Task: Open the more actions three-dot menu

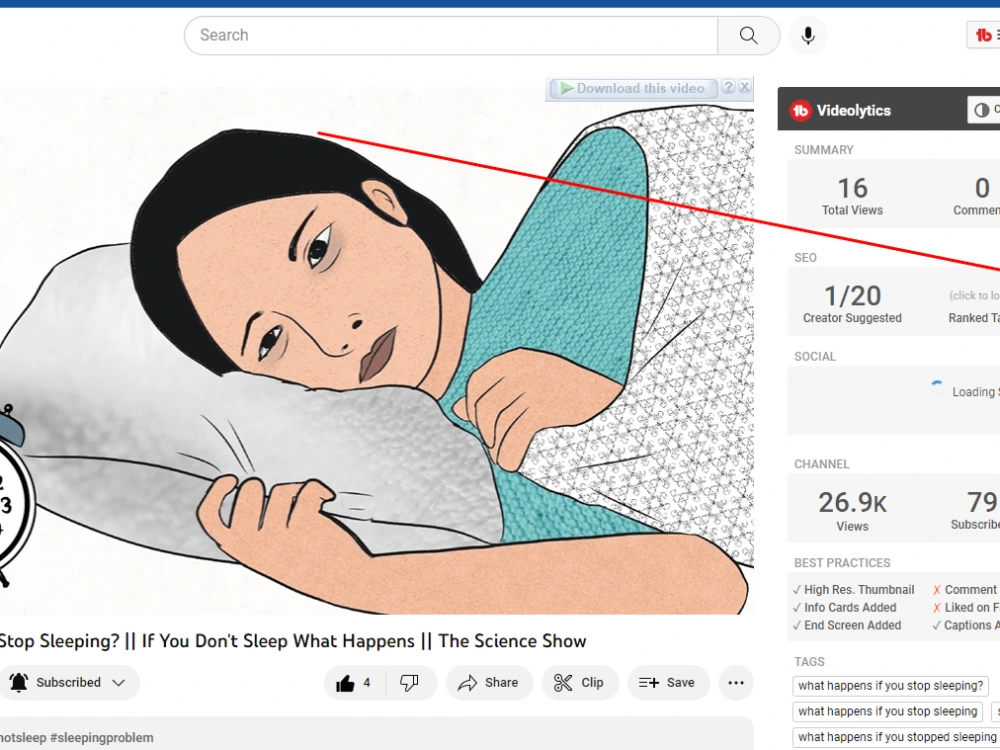Action: click(736, 683)
